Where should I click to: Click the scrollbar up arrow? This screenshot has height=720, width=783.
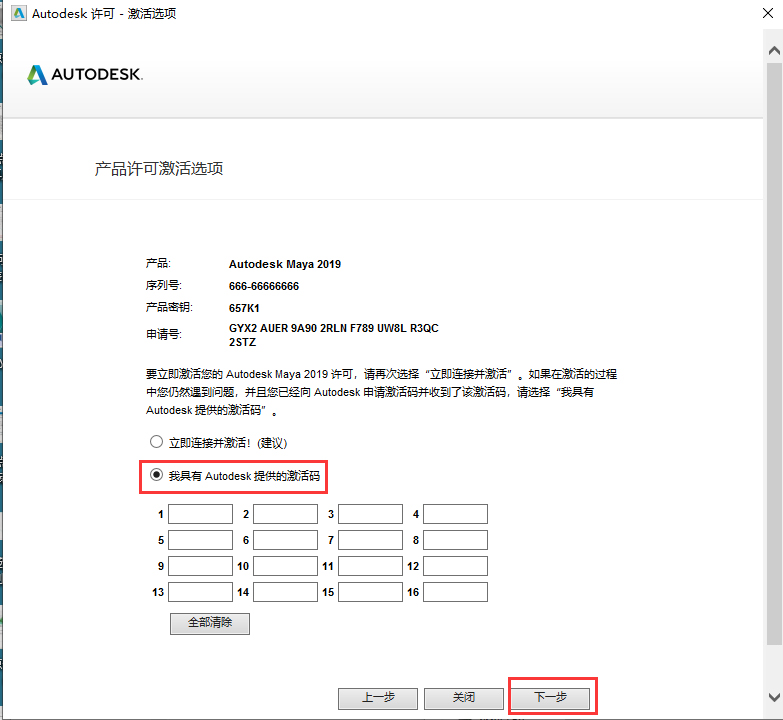click(x=774, y=50)
